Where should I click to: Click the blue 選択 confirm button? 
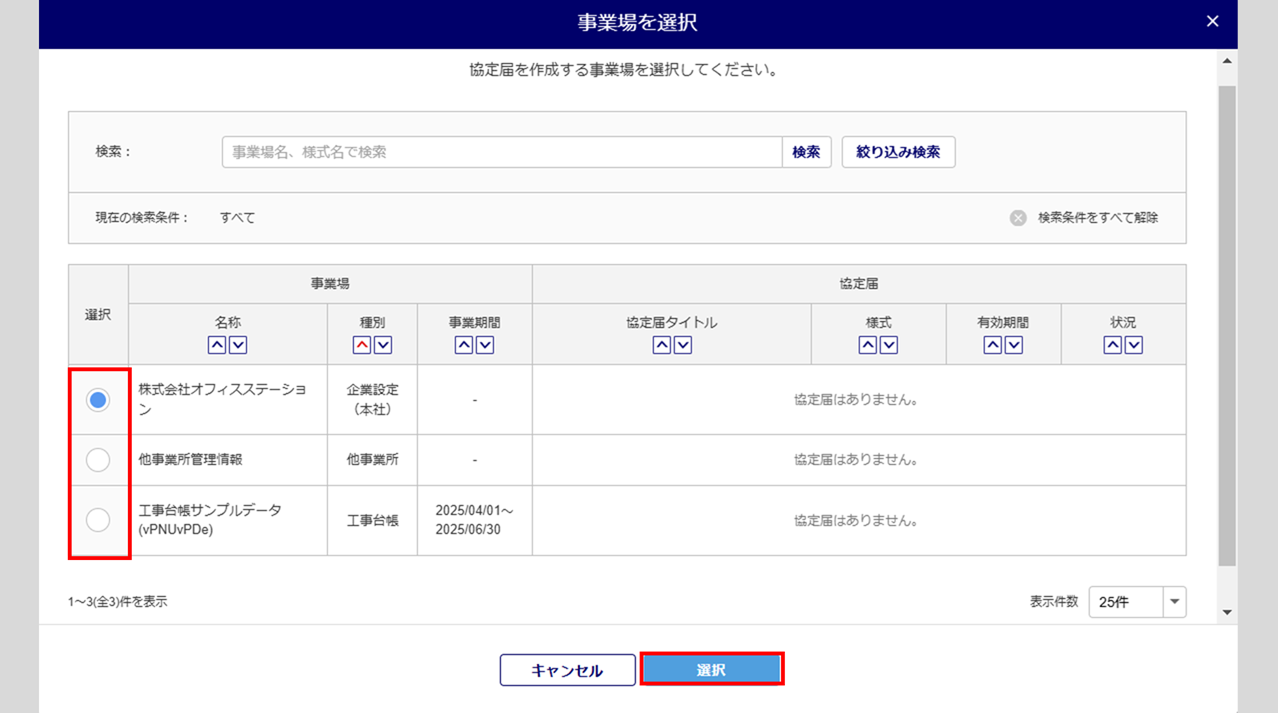pyautogui.click(x=711, y=670)
